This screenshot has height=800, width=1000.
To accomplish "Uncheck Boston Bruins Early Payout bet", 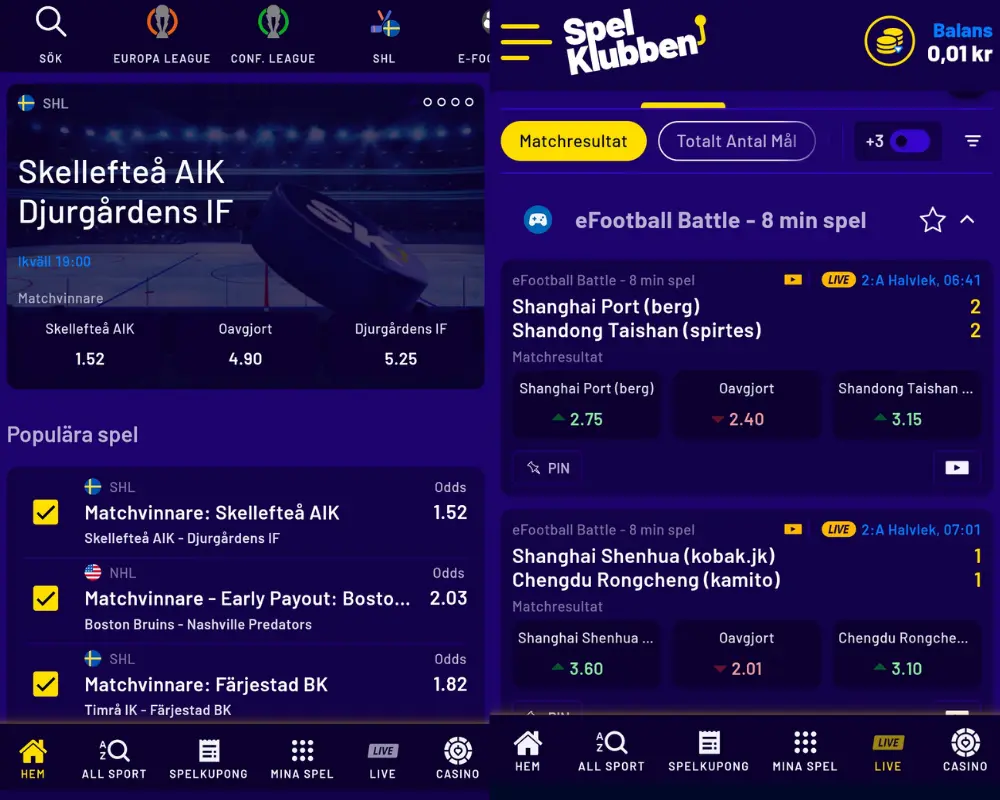I will pyautogui.click(x=45, y=598).
